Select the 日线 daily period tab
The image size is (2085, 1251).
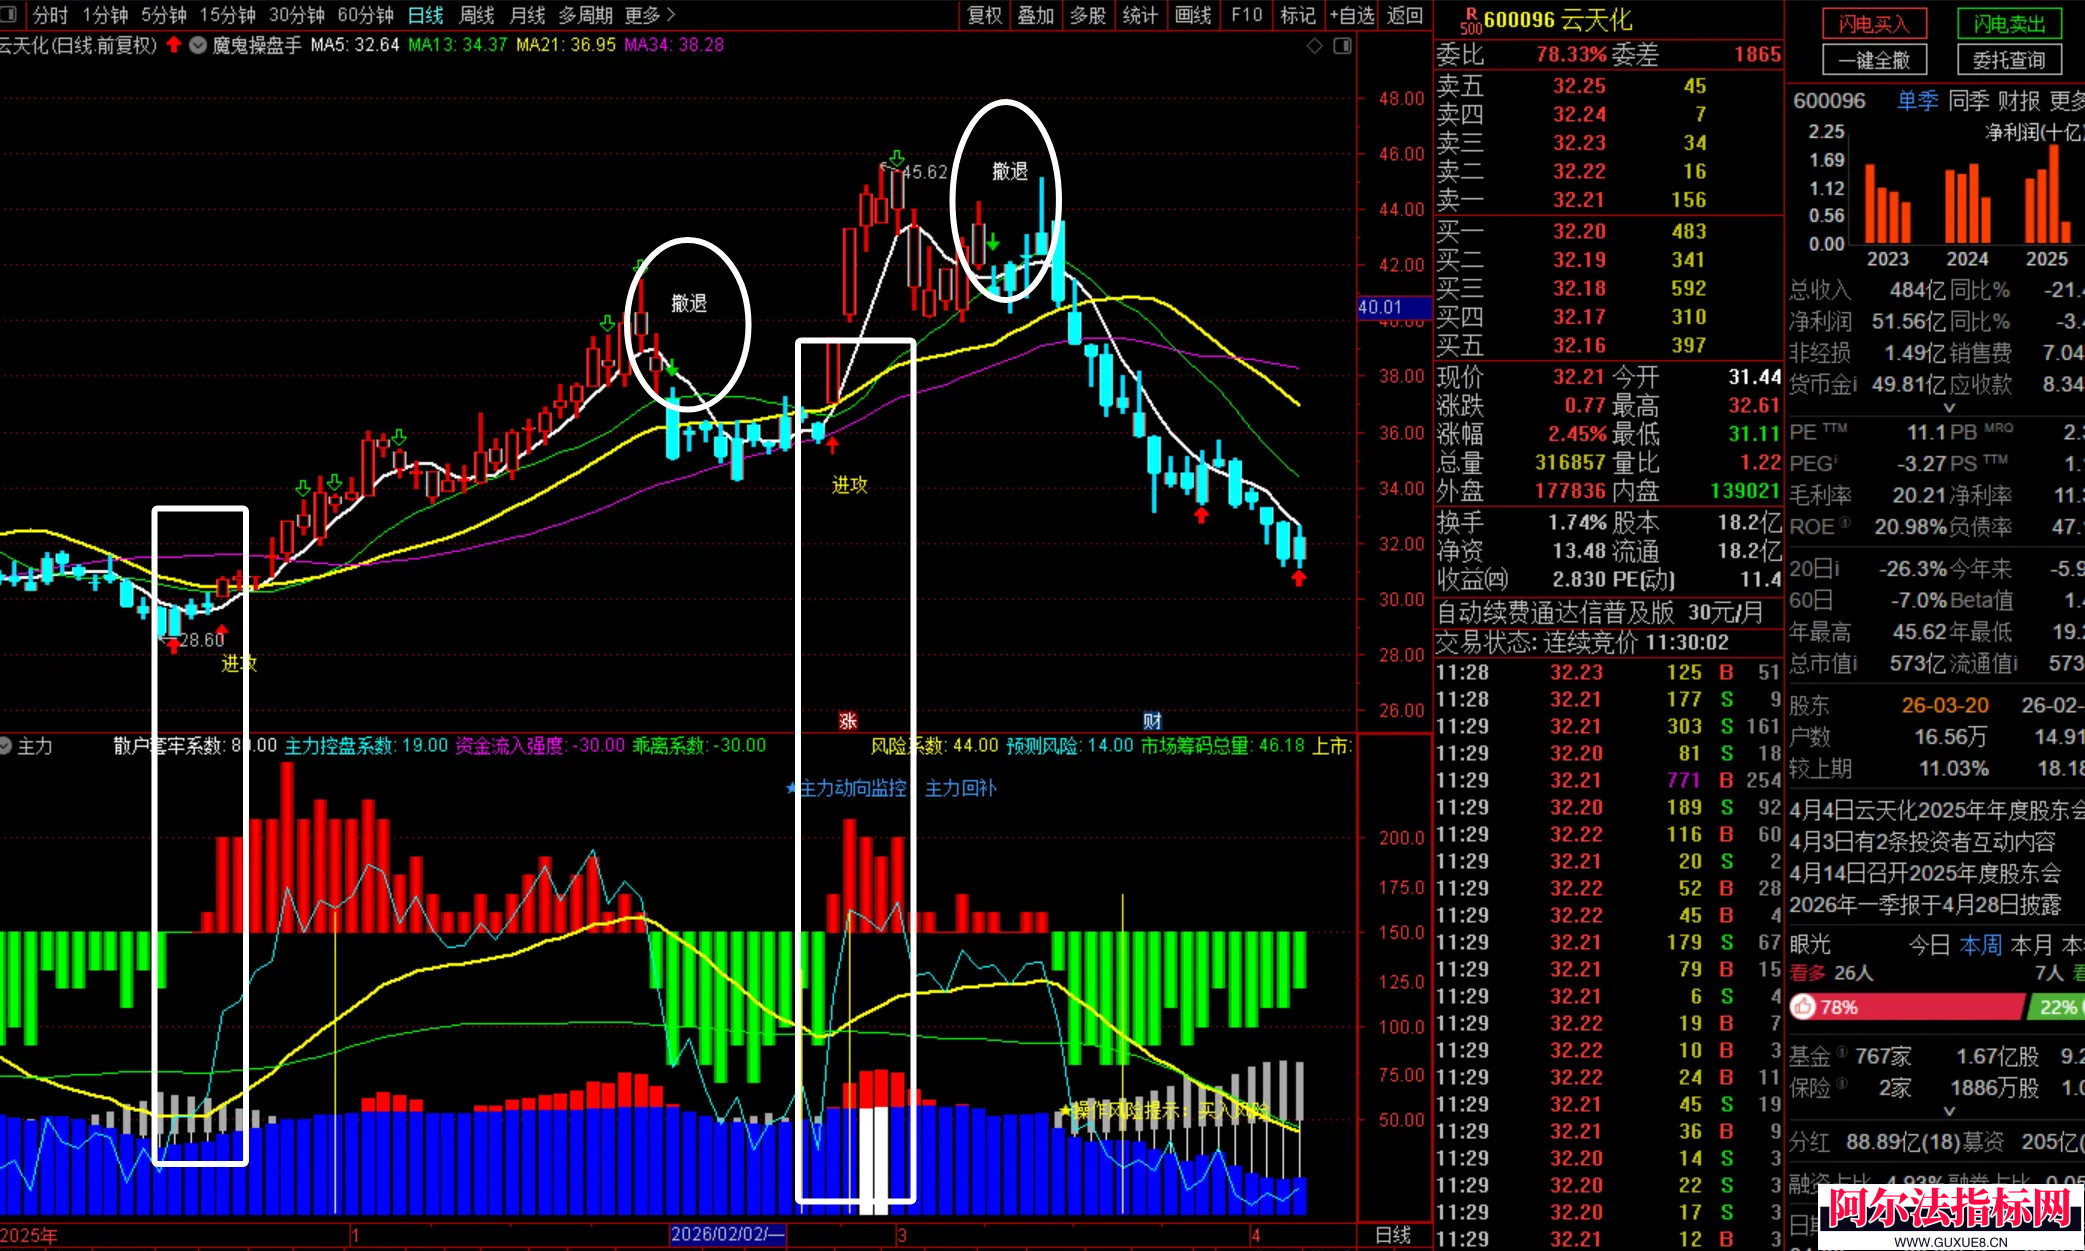425,15
